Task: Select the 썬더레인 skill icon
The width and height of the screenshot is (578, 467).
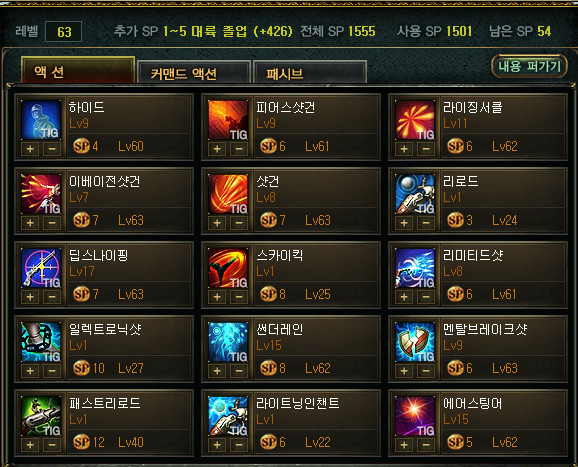Action: (228, 342)
